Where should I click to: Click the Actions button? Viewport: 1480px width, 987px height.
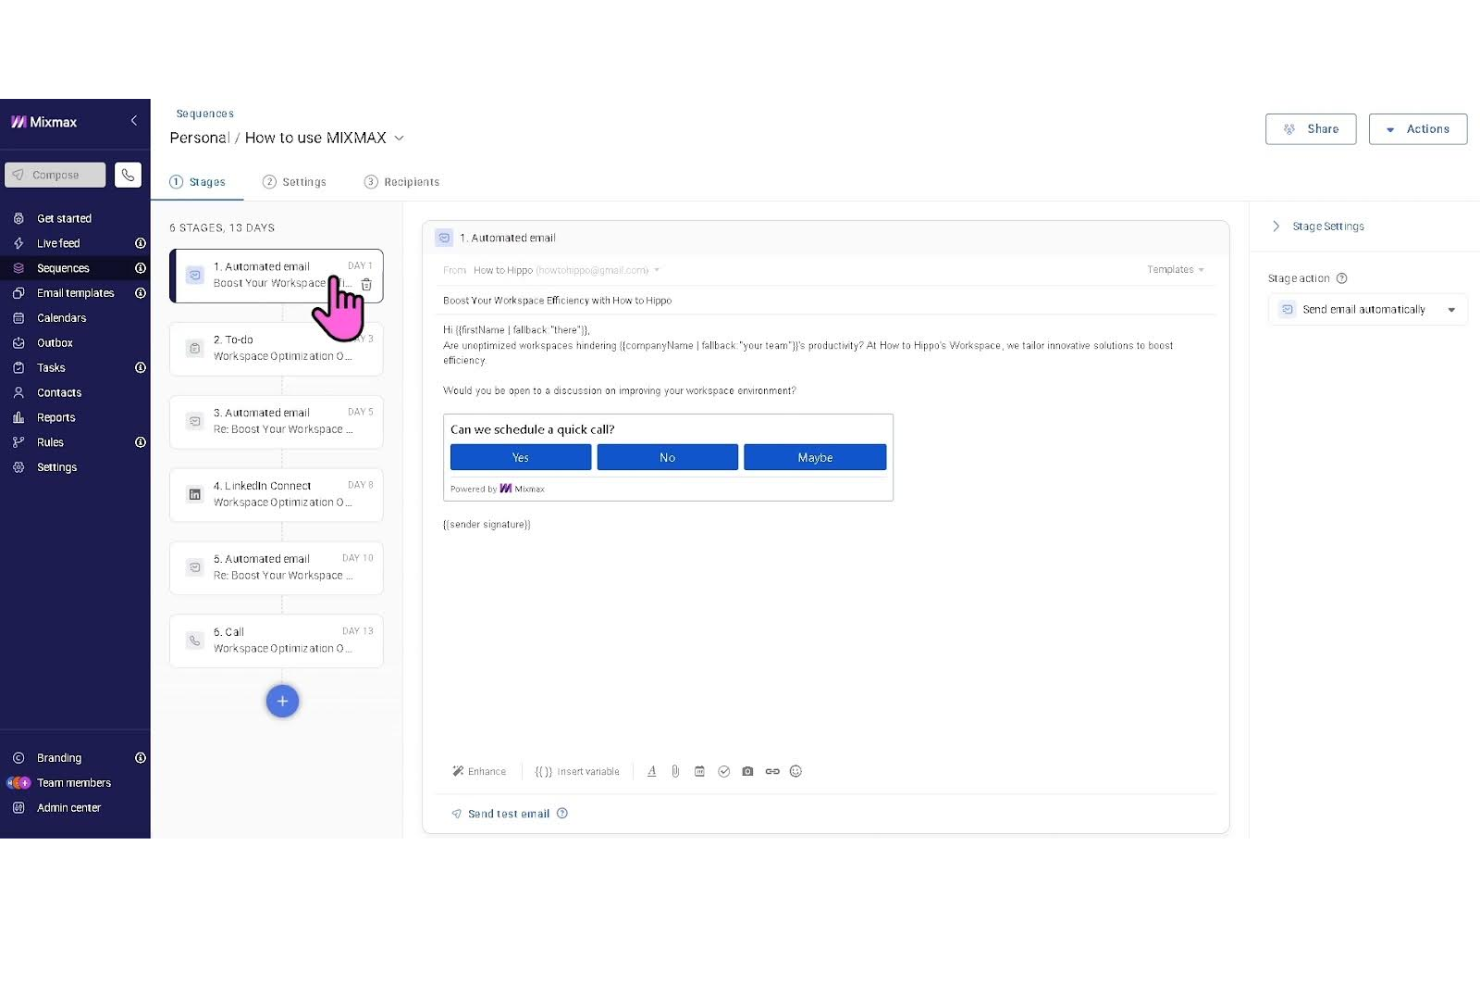click(x=1417, y=129)
